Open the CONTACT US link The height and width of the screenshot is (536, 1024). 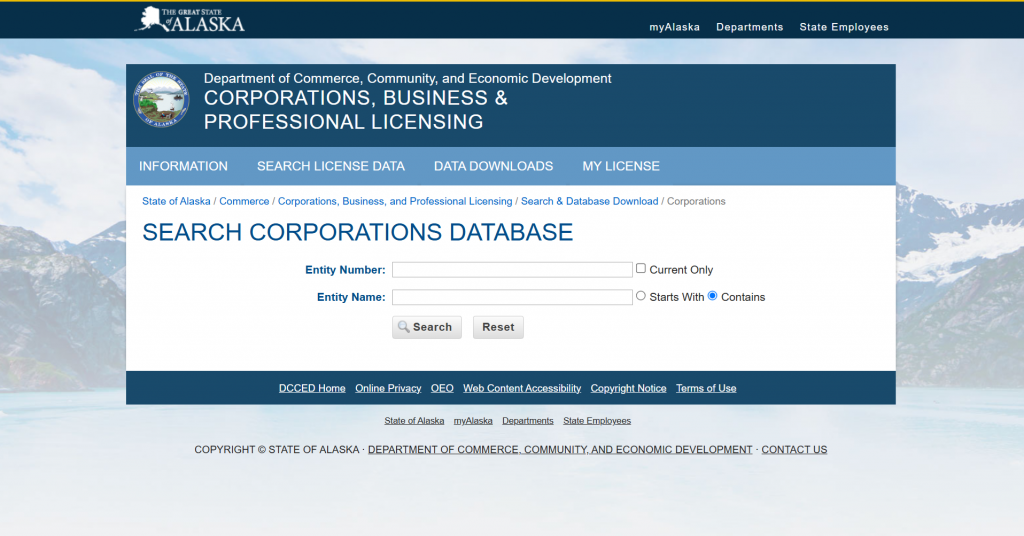pos(794,449)
